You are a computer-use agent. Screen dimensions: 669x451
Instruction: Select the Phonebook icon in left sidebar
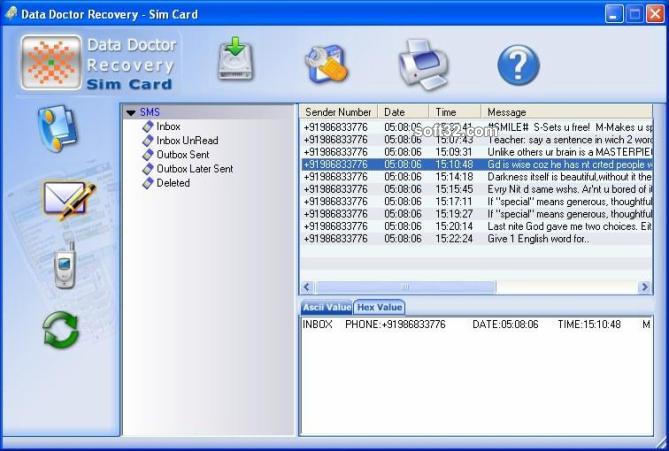58,128
